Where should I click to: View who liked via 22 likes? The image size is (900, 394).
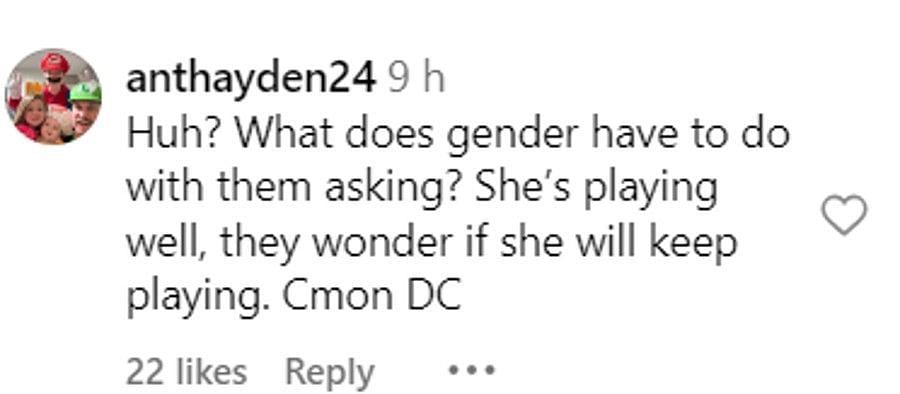187,372
